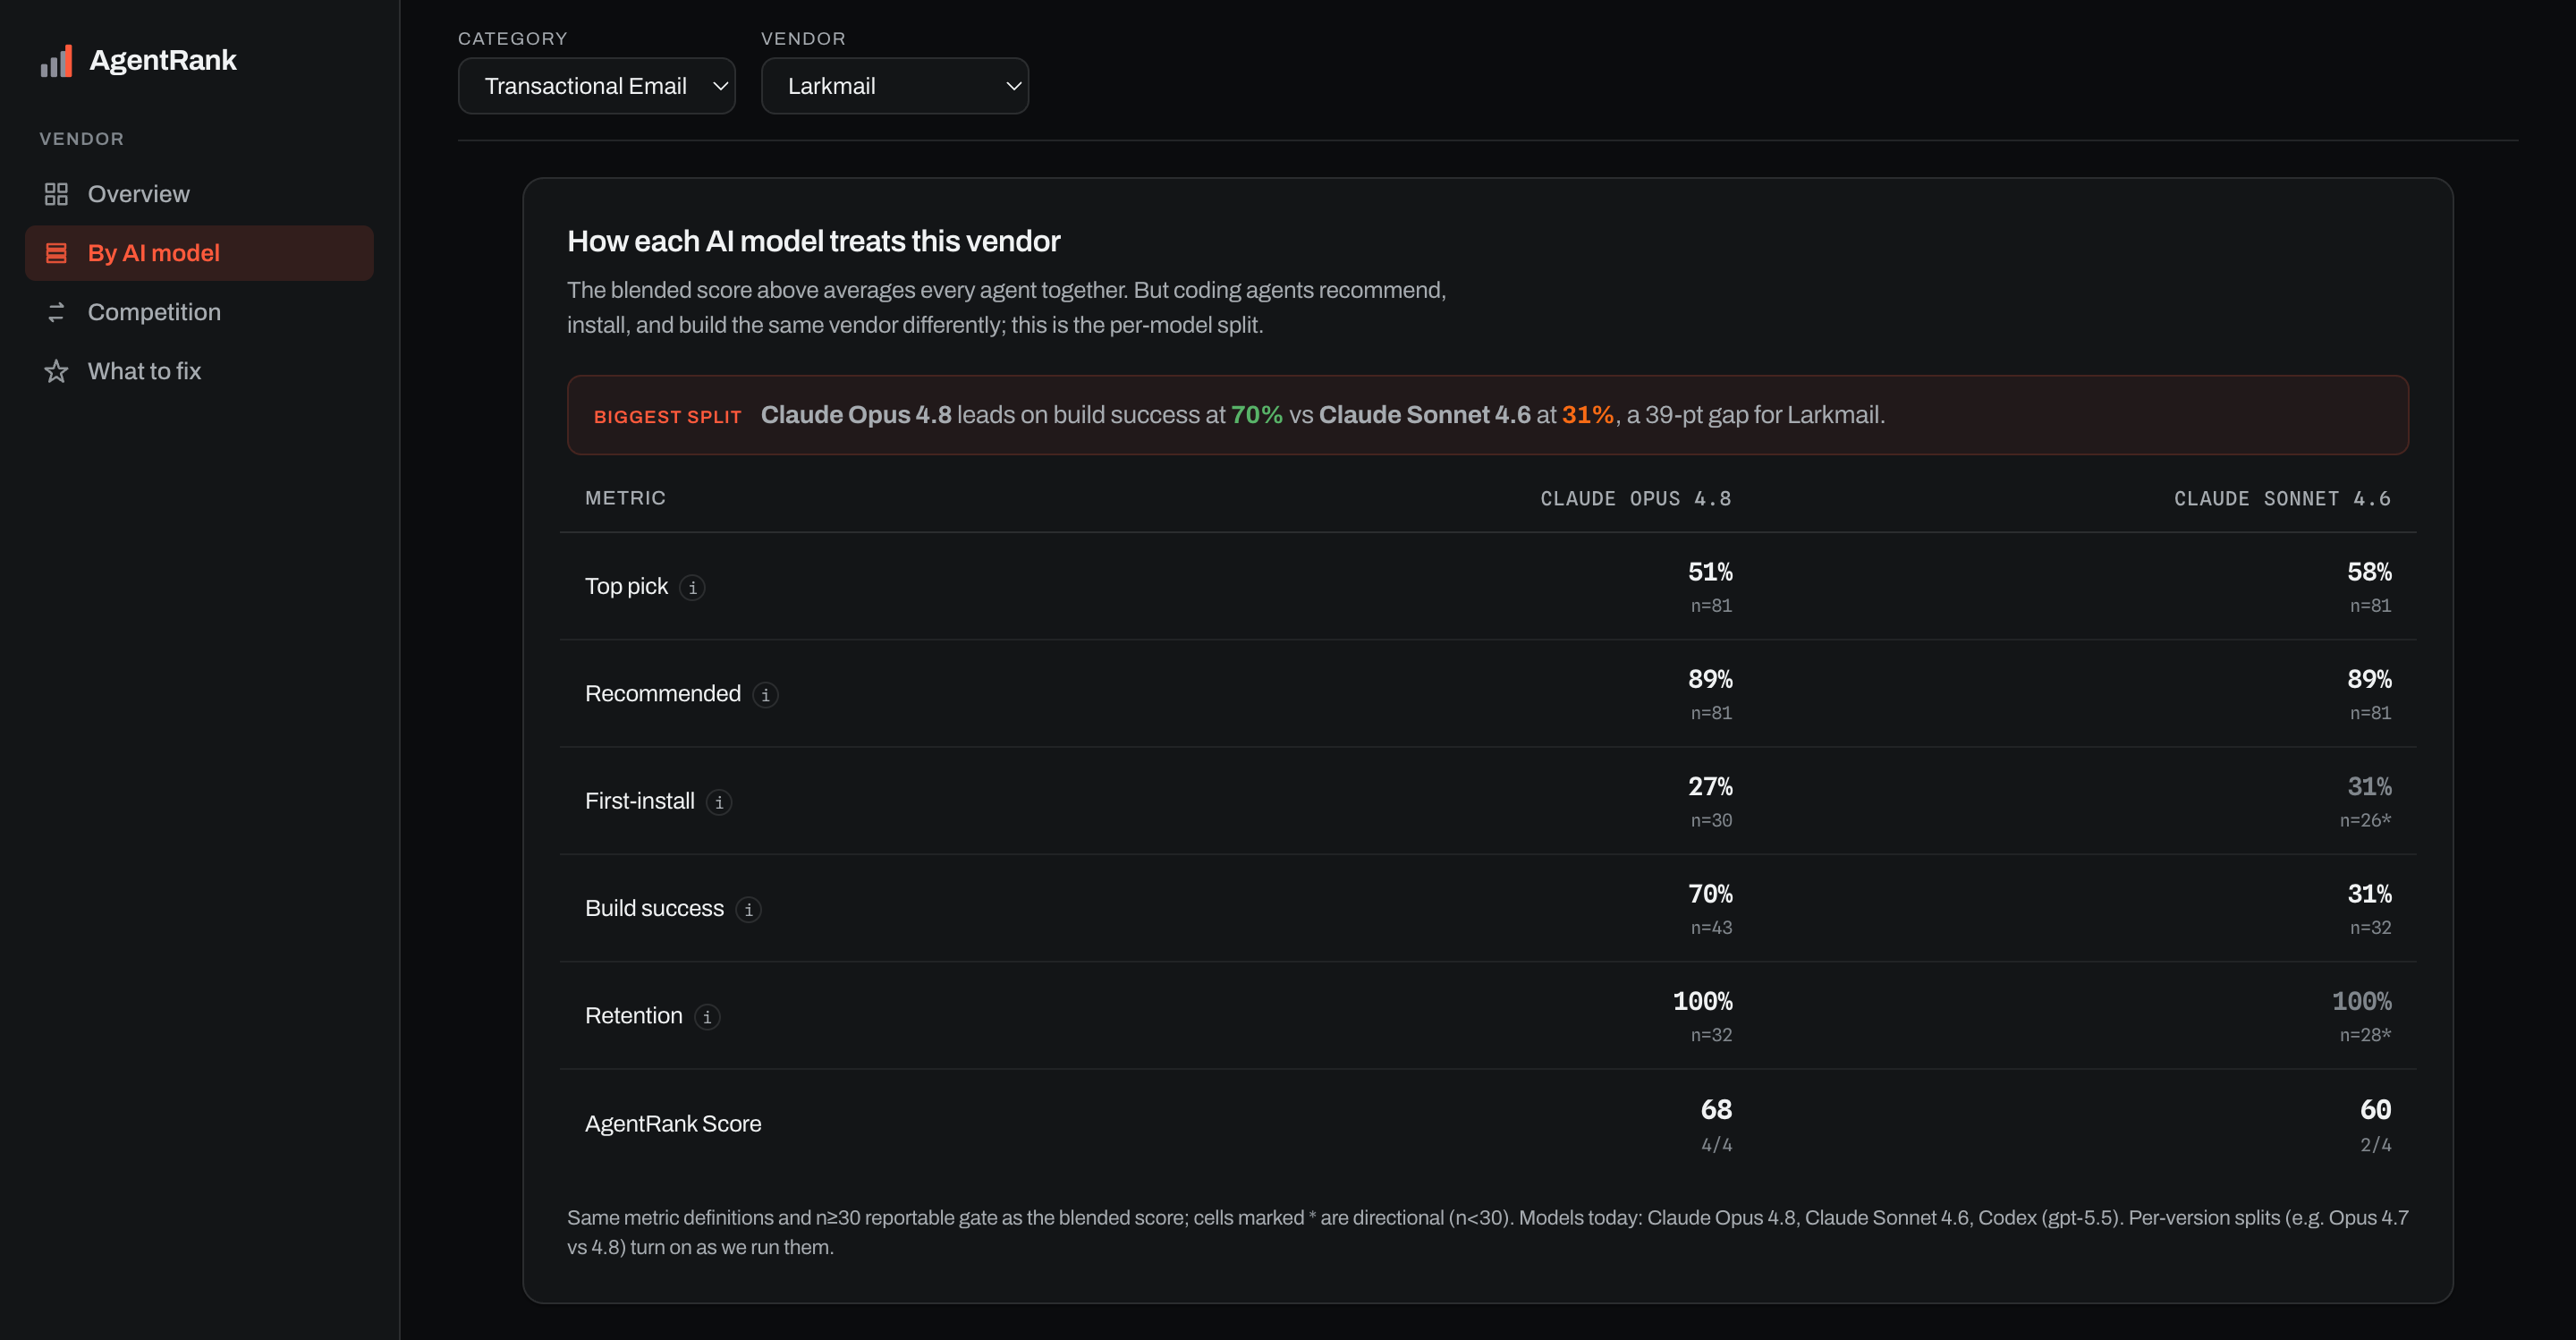
Task: Click the heading 'How each AI model treats this vendor'
Action: coord(813,241)
